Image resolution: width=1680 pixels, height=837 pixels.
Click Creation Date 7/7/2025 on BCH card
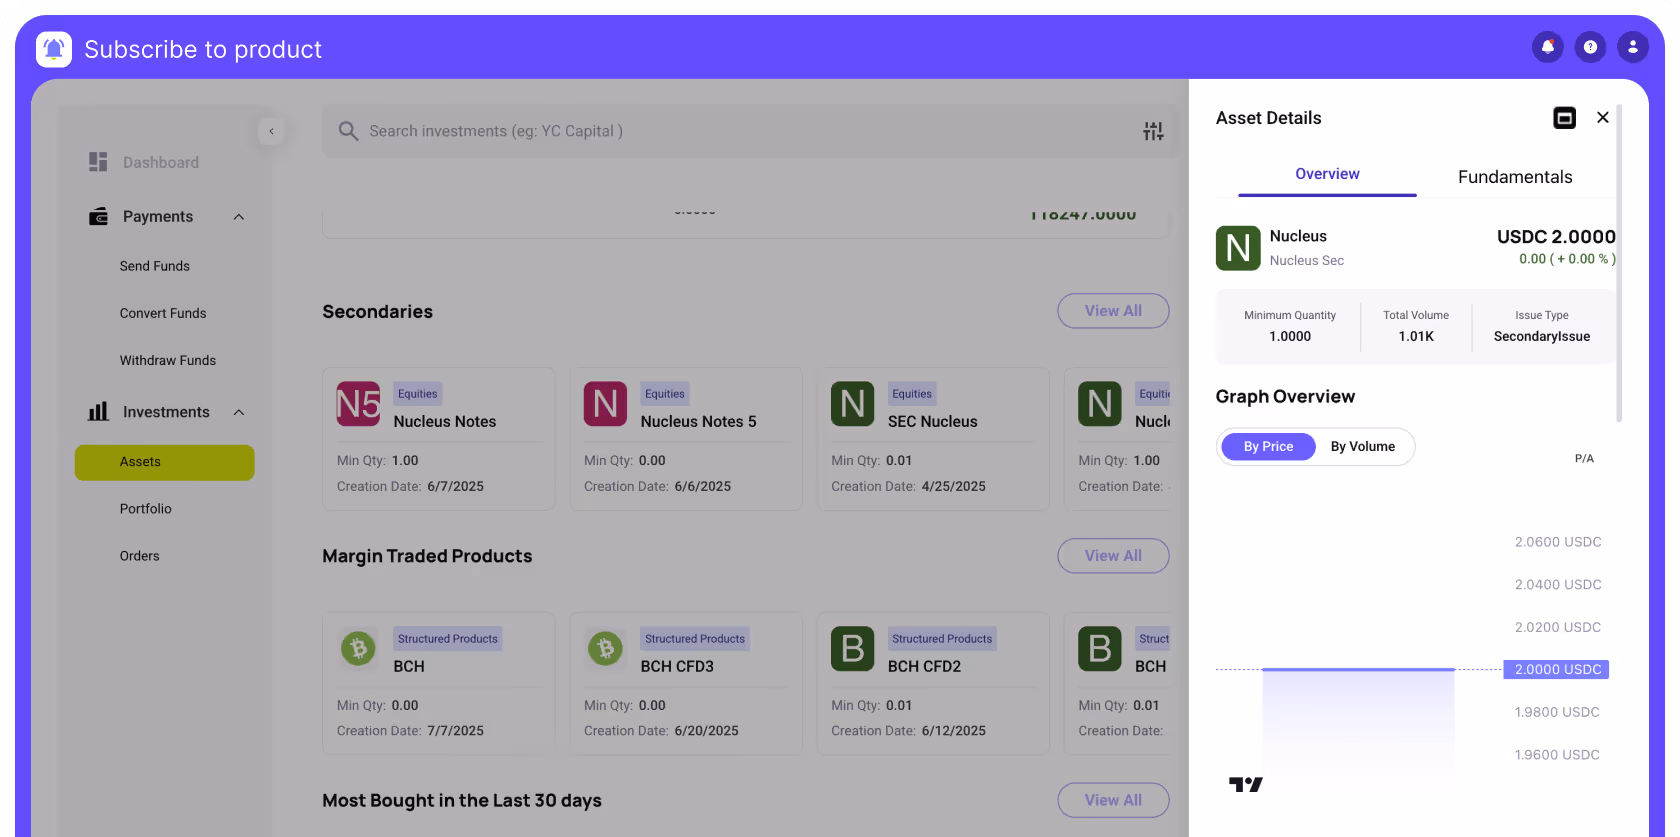(410, 731)
